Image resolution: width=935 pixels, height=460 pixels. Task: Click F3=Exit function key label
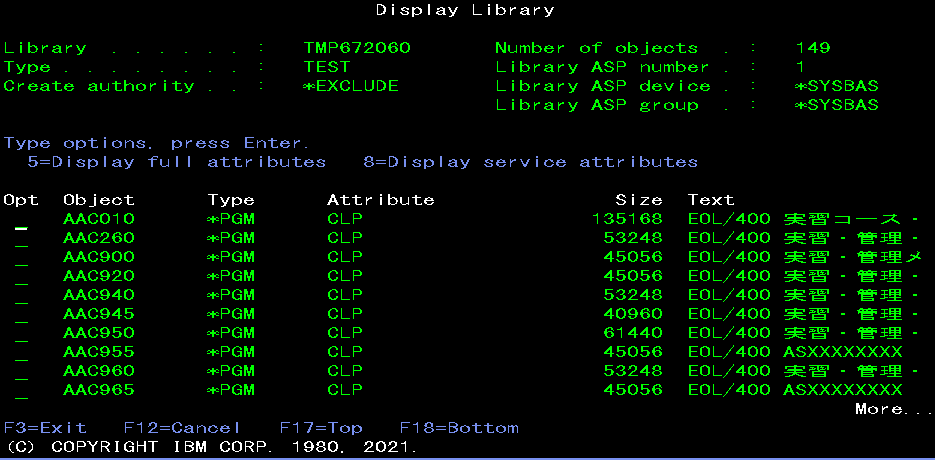pos(45,428)
